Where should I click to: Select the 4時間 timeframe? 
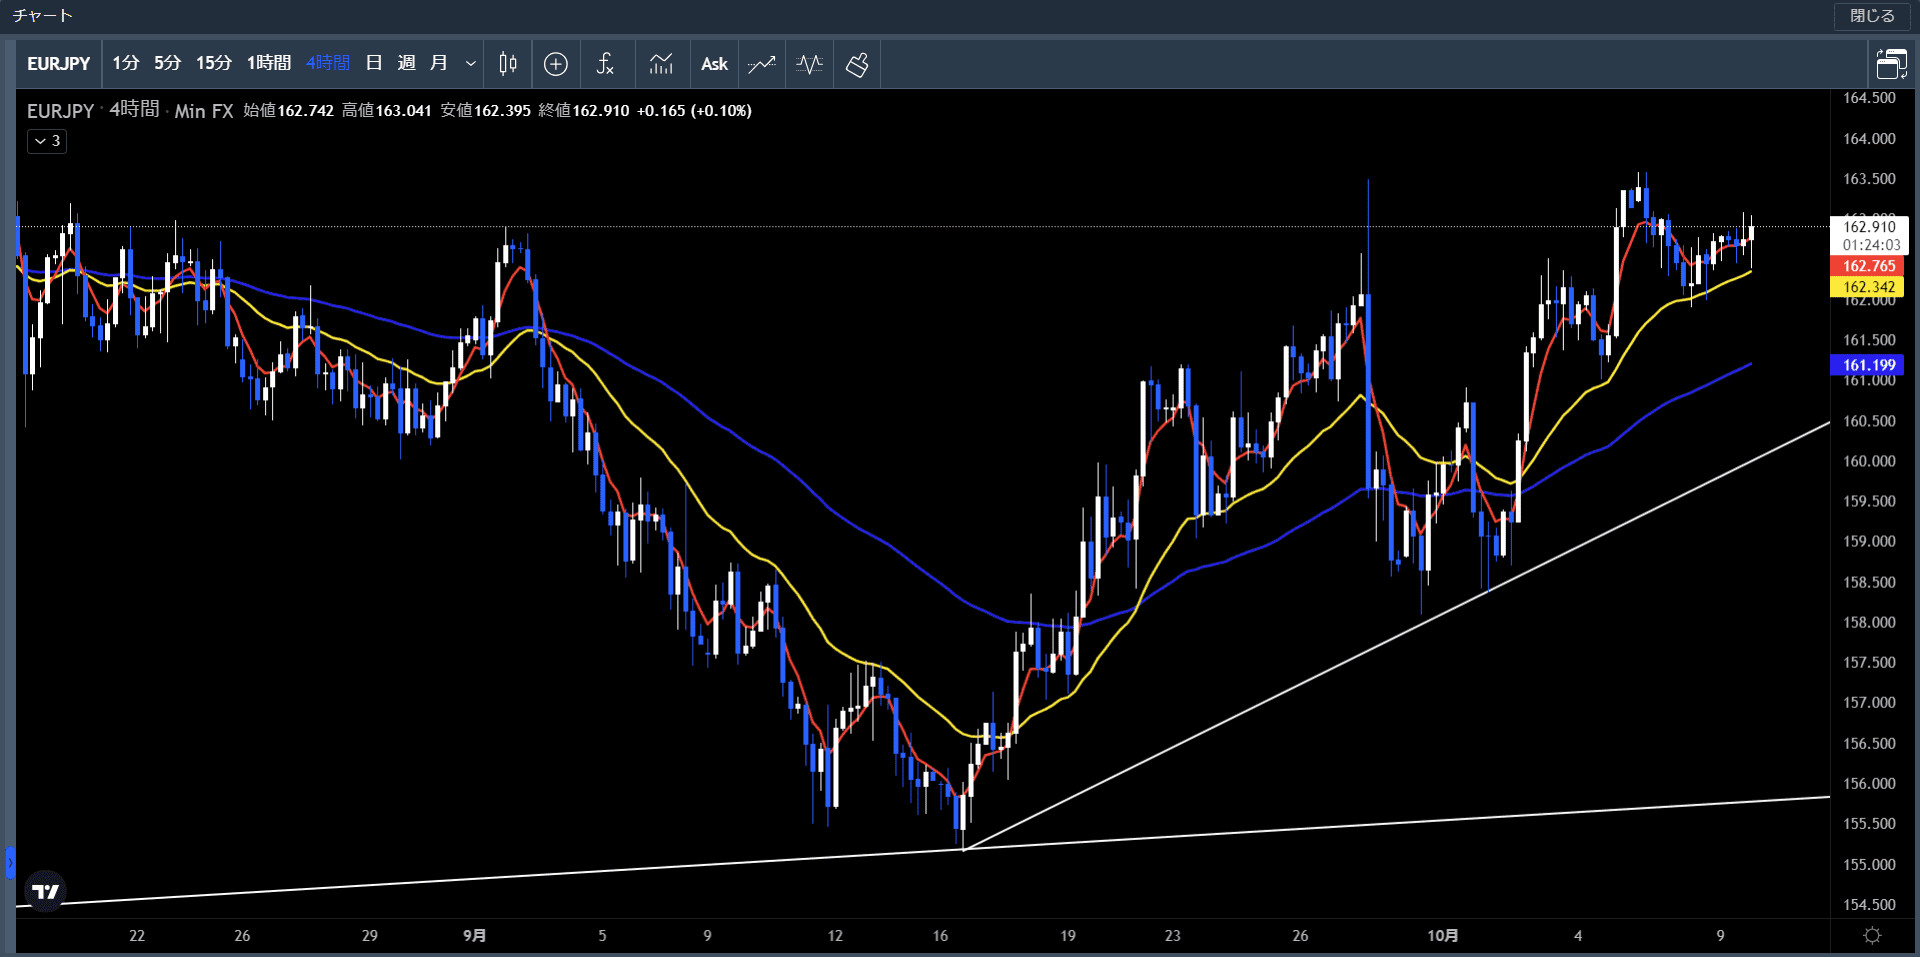point(328,63)
